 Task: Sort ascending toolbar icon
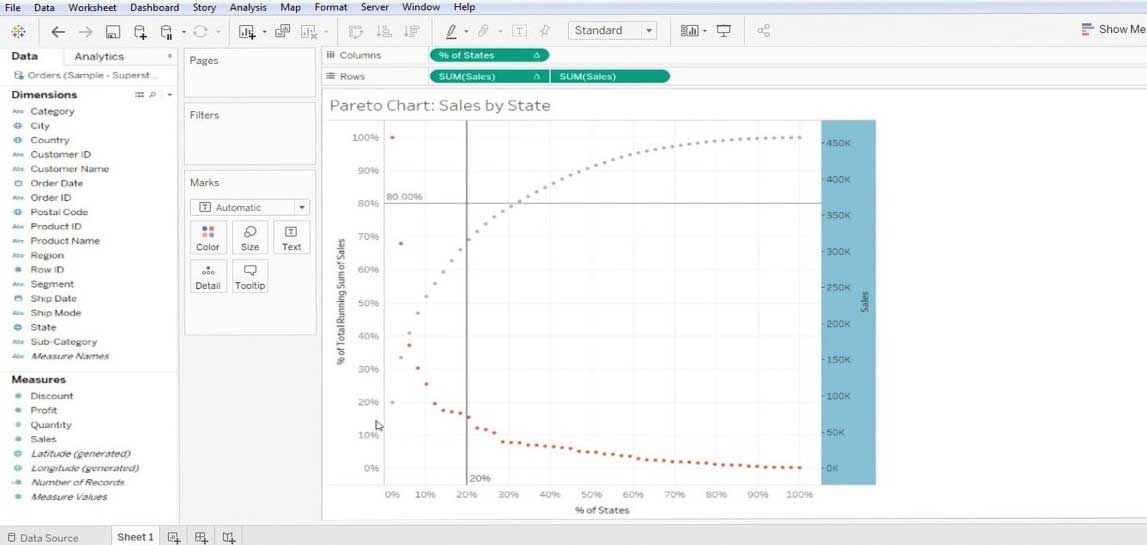[x=383, y=31]
